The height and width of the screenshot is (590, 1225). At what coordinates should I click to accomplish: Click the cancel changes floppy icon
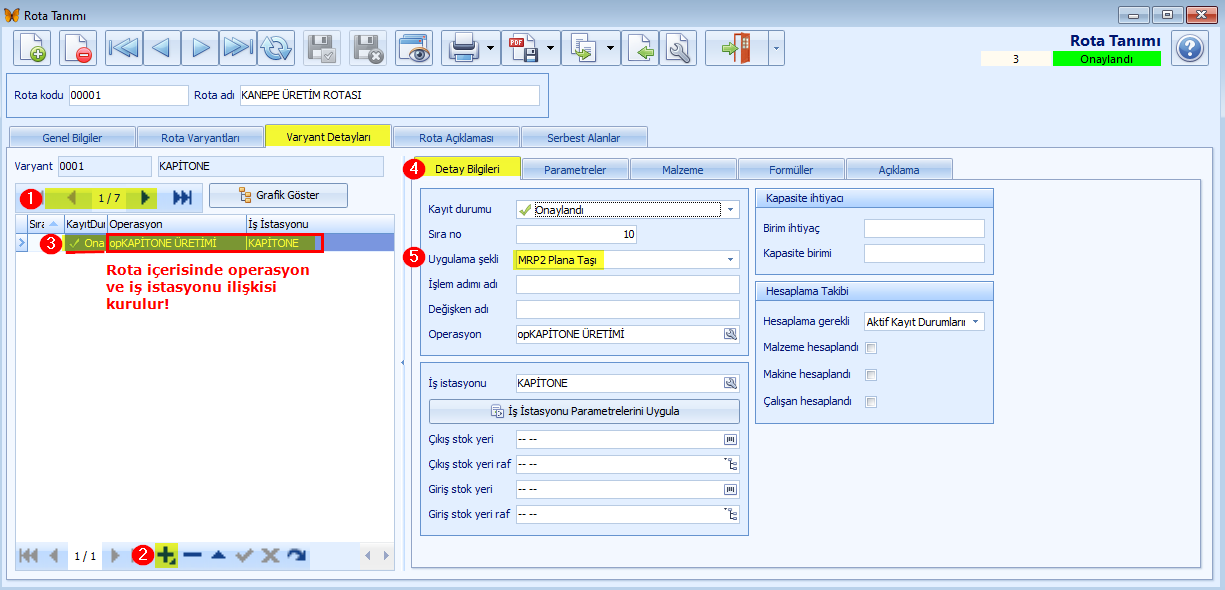tap(368, 48)
